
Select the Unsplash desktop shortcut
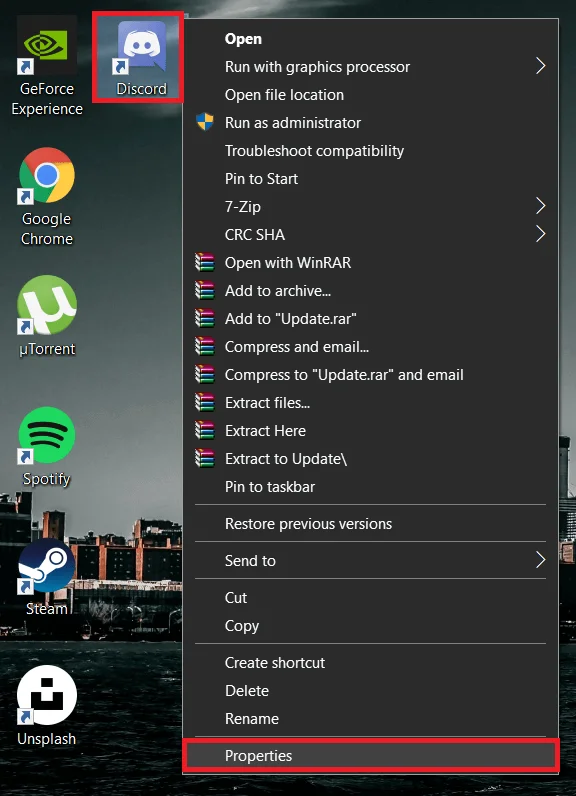click(x=47, y=706)
